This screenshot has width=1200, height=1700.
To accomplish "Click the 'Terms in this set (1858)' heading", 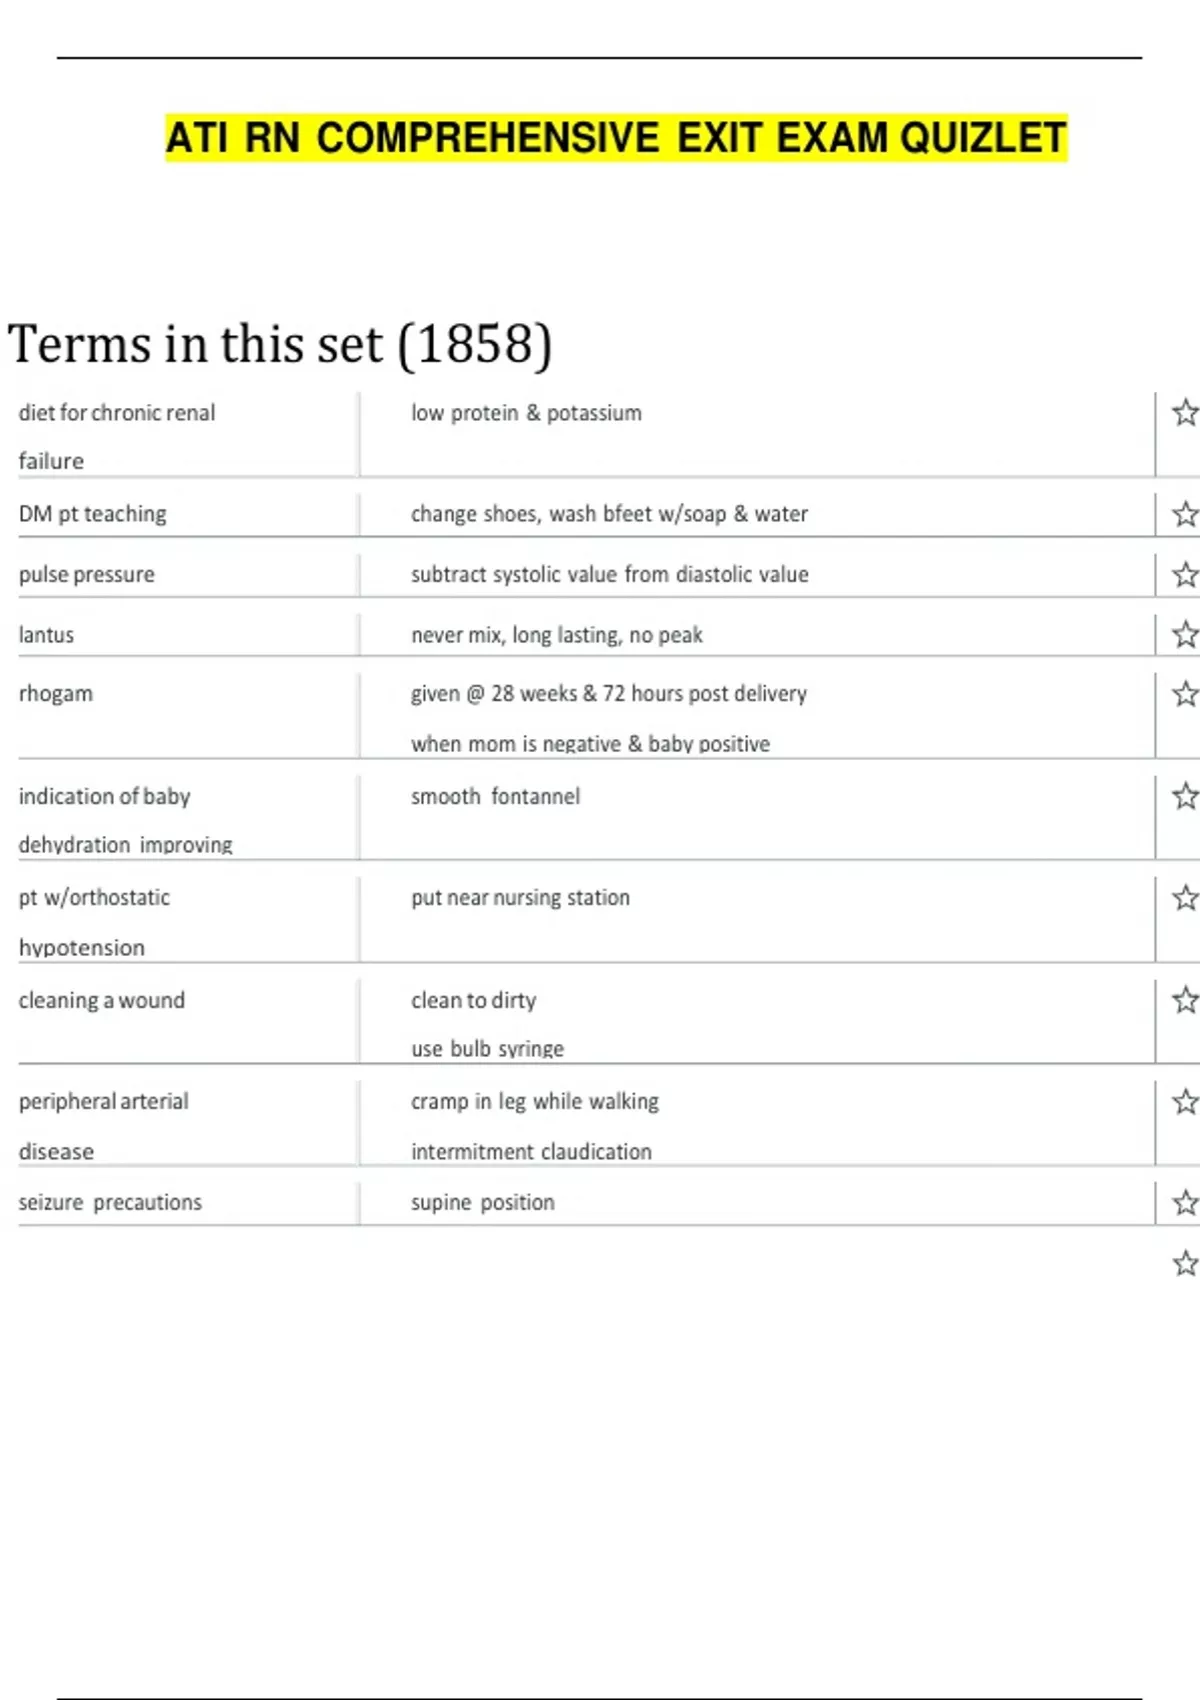I will (280, 345).
